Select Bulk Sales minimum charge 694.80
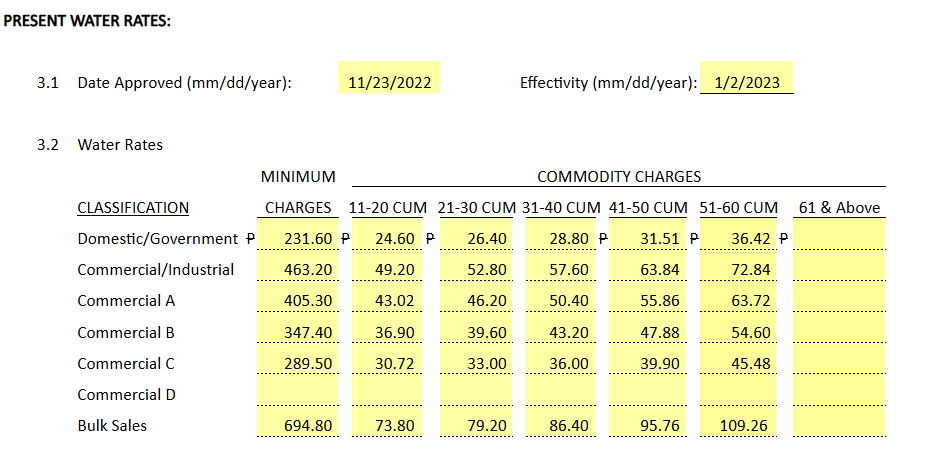Image resolution: width=932 pixels, height=473 pixels. point(298,421)
